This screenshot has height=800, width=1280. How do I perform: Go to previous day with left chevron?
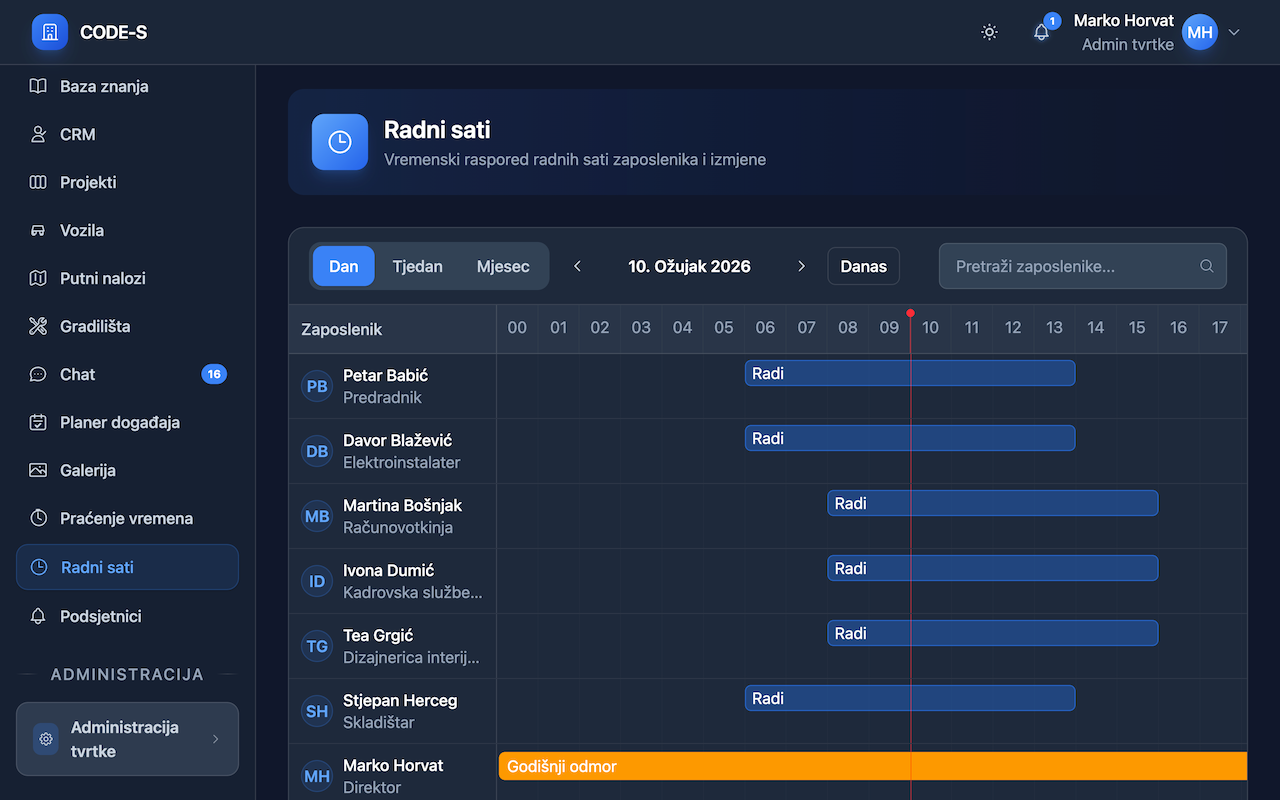tap(577, 266)
